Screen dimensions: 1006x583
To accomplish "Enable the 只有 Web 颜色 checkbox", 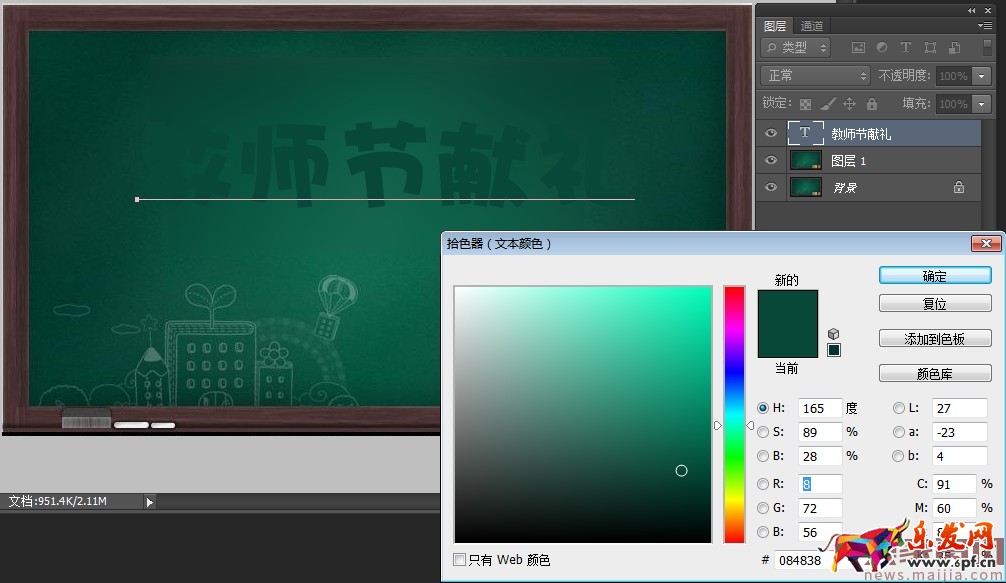I will click(x=458, y=560).
